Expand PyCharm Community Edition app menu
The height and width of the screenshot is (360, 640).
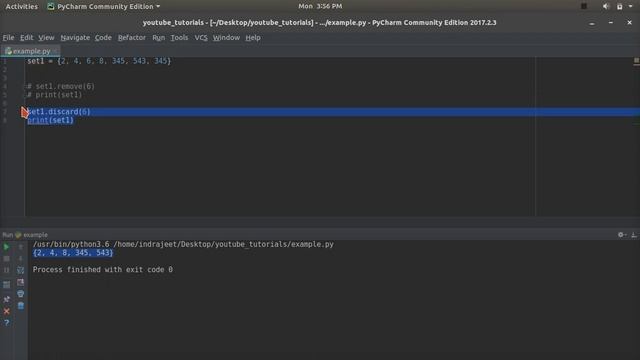click(104, 6)
